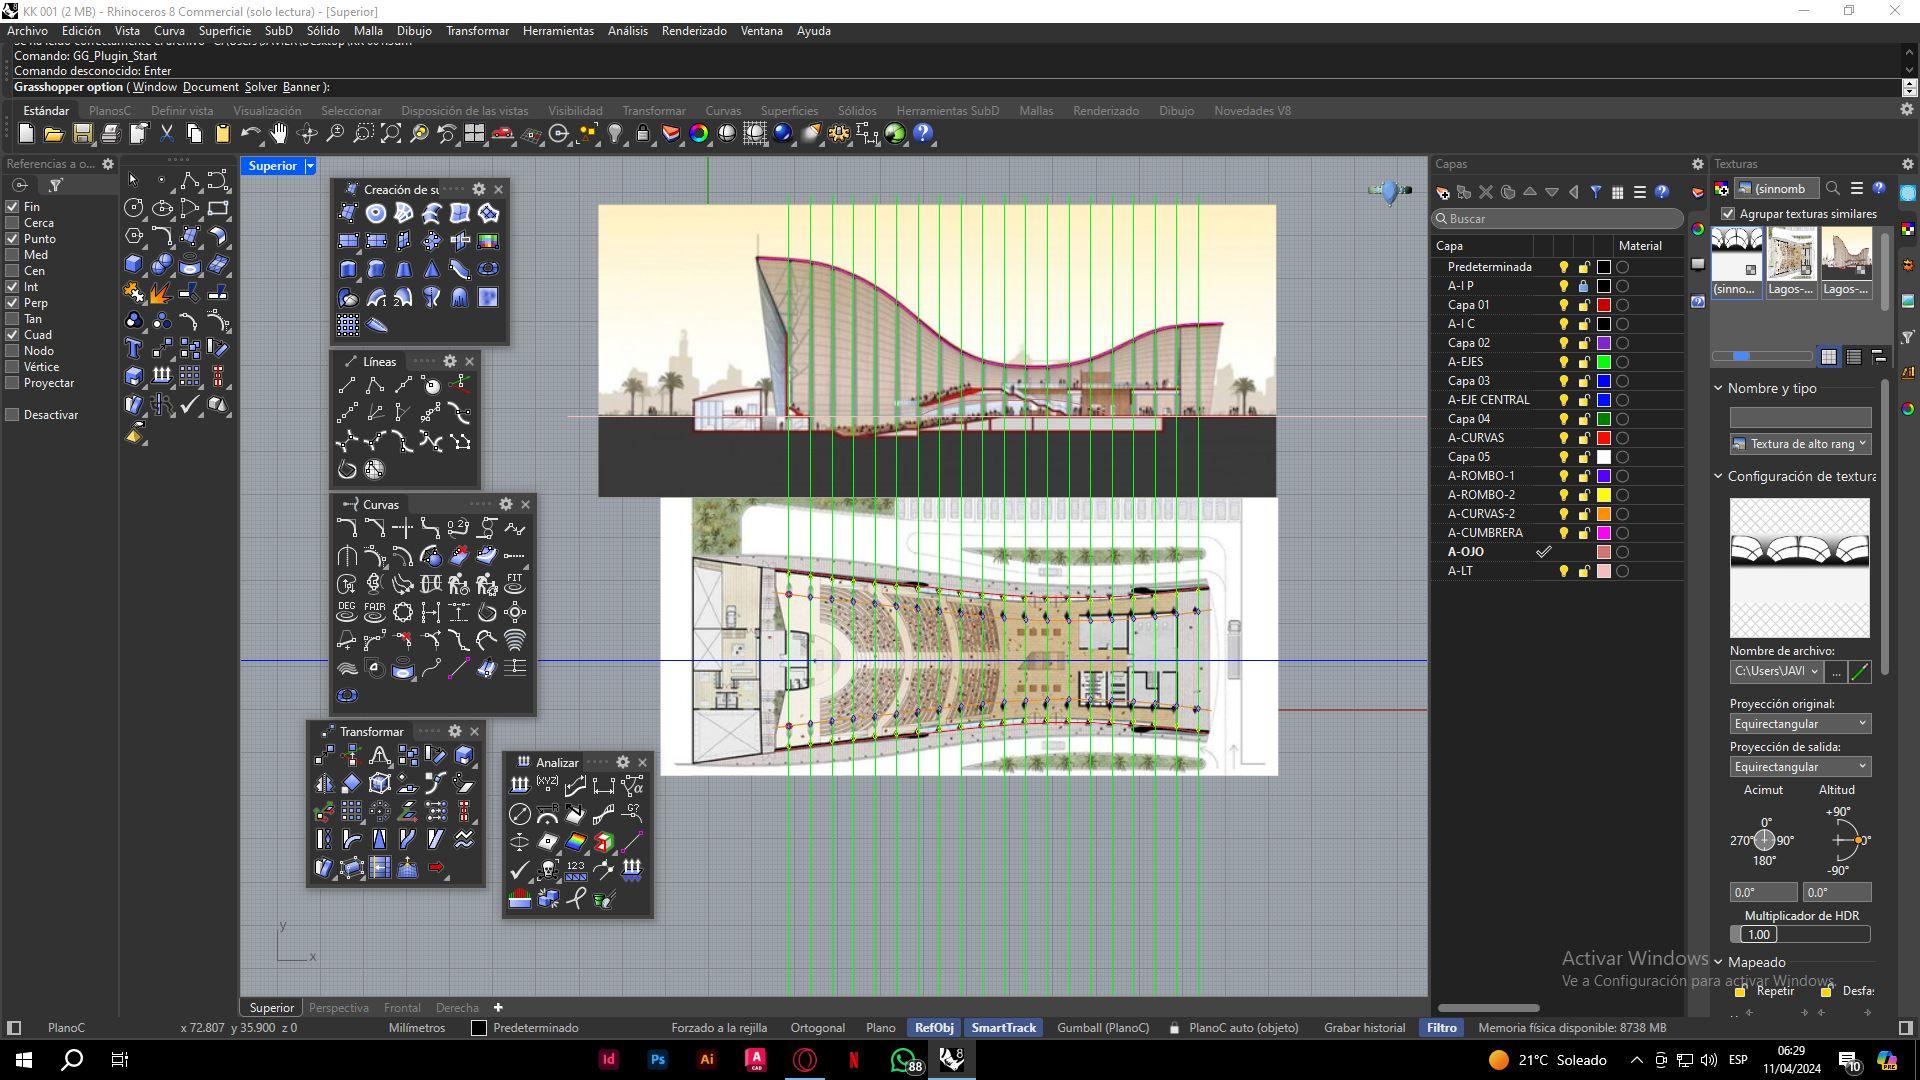
Task: Hide the Capa 01 layer via bulb icon
Action: (x=1564, y=305)
